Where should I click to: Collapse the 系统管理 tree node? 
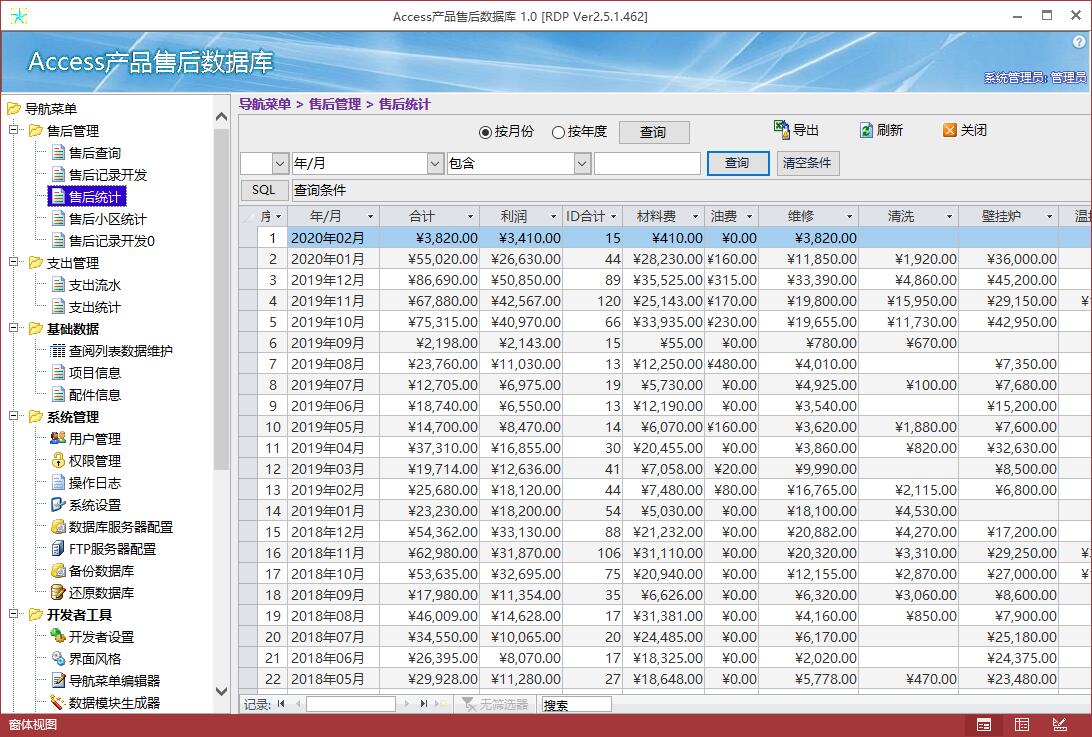pyautogui.click(x=13, y=416)
